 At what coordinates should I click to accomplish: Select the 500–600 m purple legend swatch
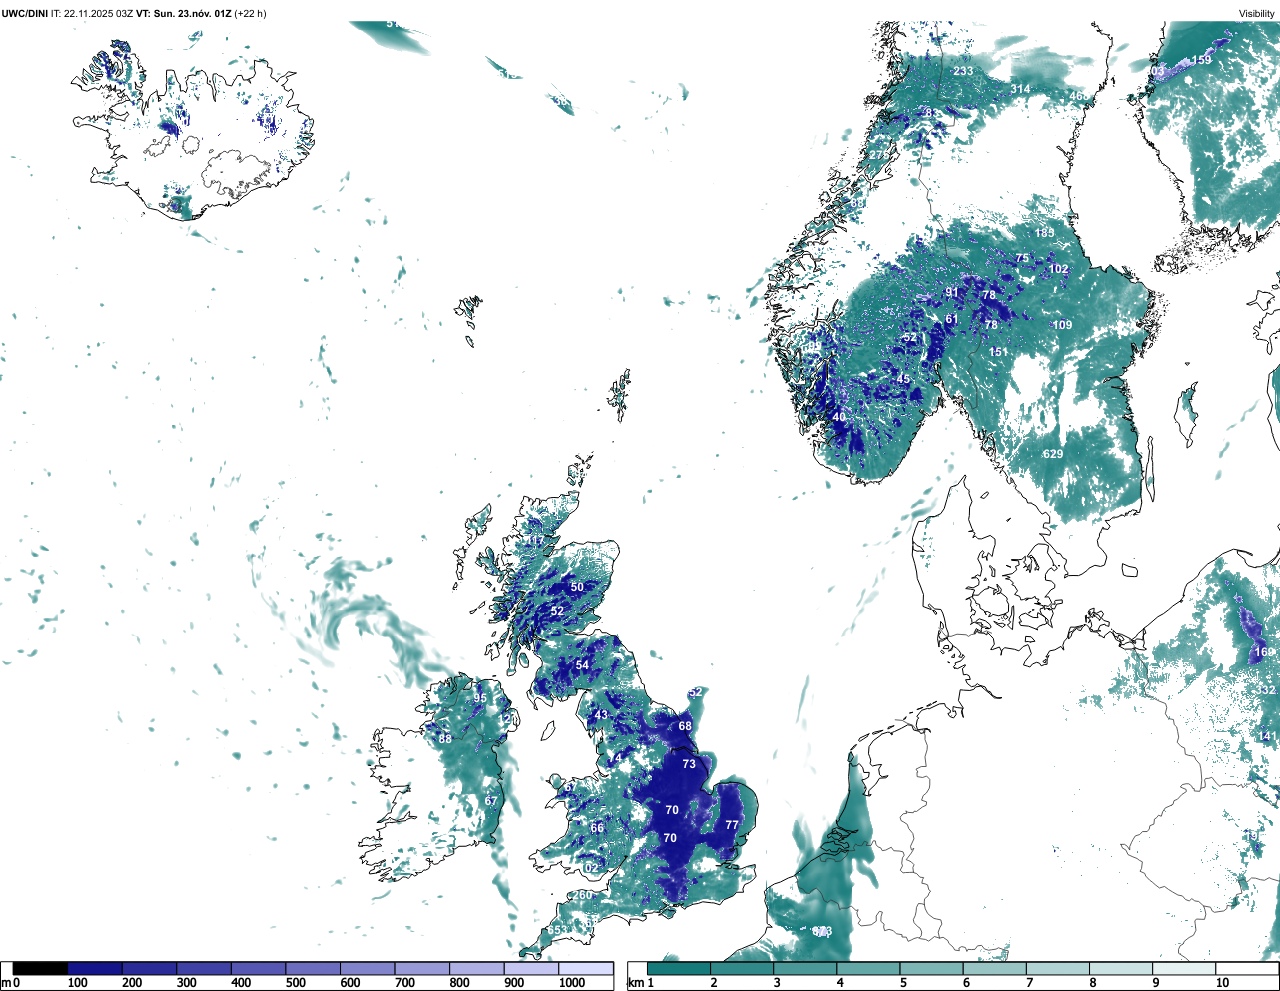point(313,968)
